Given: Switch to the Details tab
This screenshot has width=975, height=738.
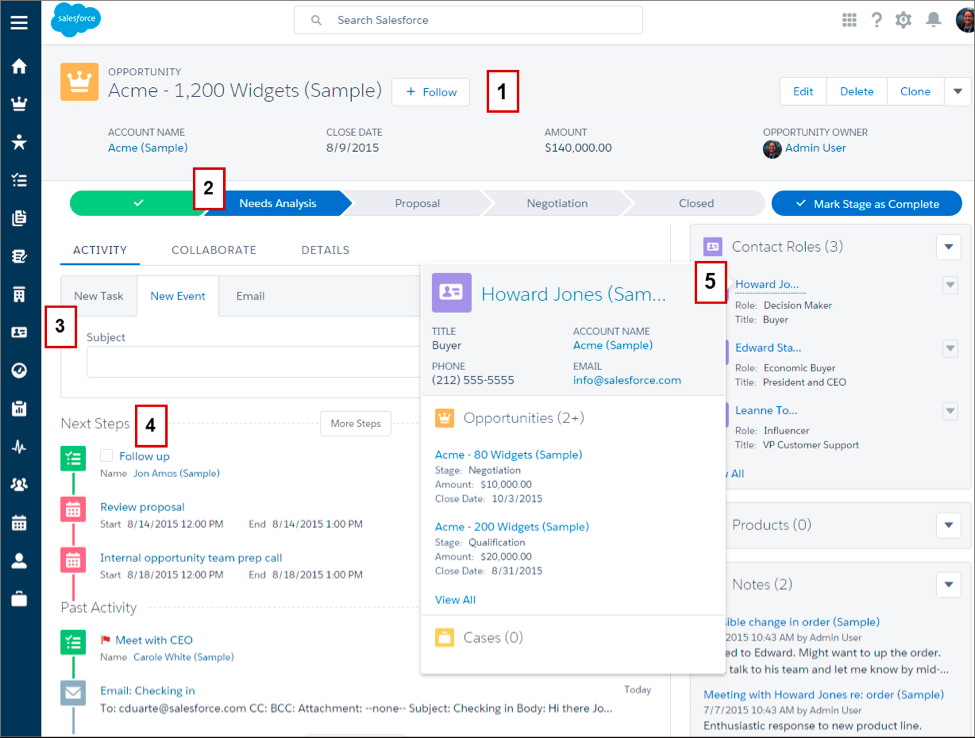Looking at the screenshot, I should point(325,250).
